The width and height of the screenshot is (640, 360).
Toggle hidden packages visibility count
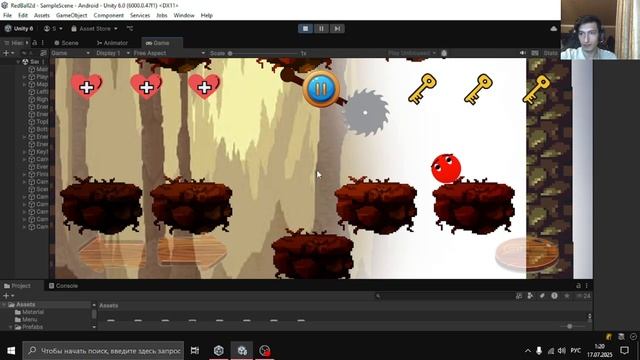click(584, 296)
